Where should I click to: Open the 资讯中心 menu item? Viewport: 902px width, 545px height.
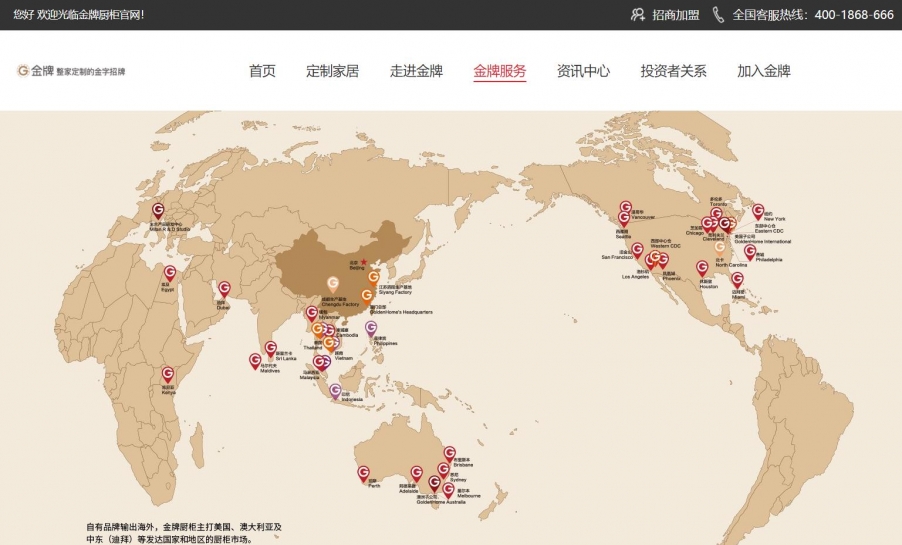(x=583, y=71)
